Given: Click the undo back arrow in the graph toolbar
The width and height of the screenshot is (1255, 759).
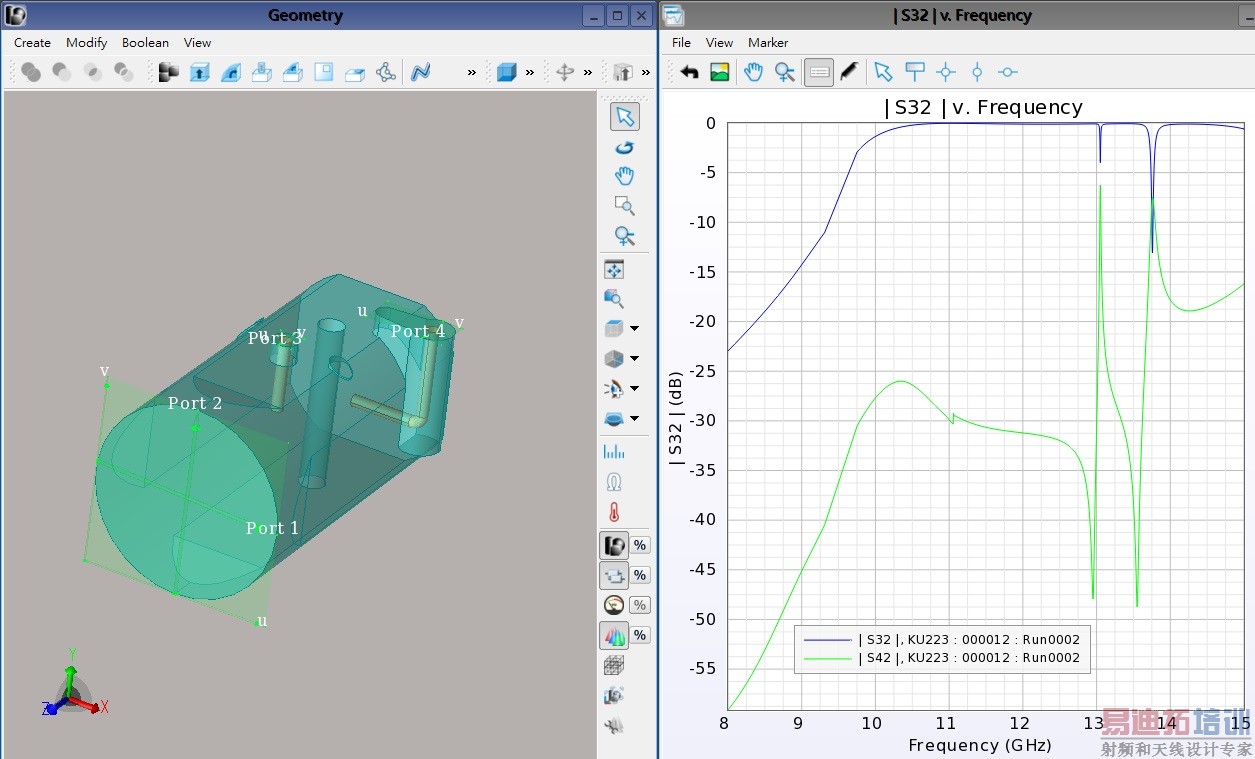Looking at the screenshot, I should [689, 72].
